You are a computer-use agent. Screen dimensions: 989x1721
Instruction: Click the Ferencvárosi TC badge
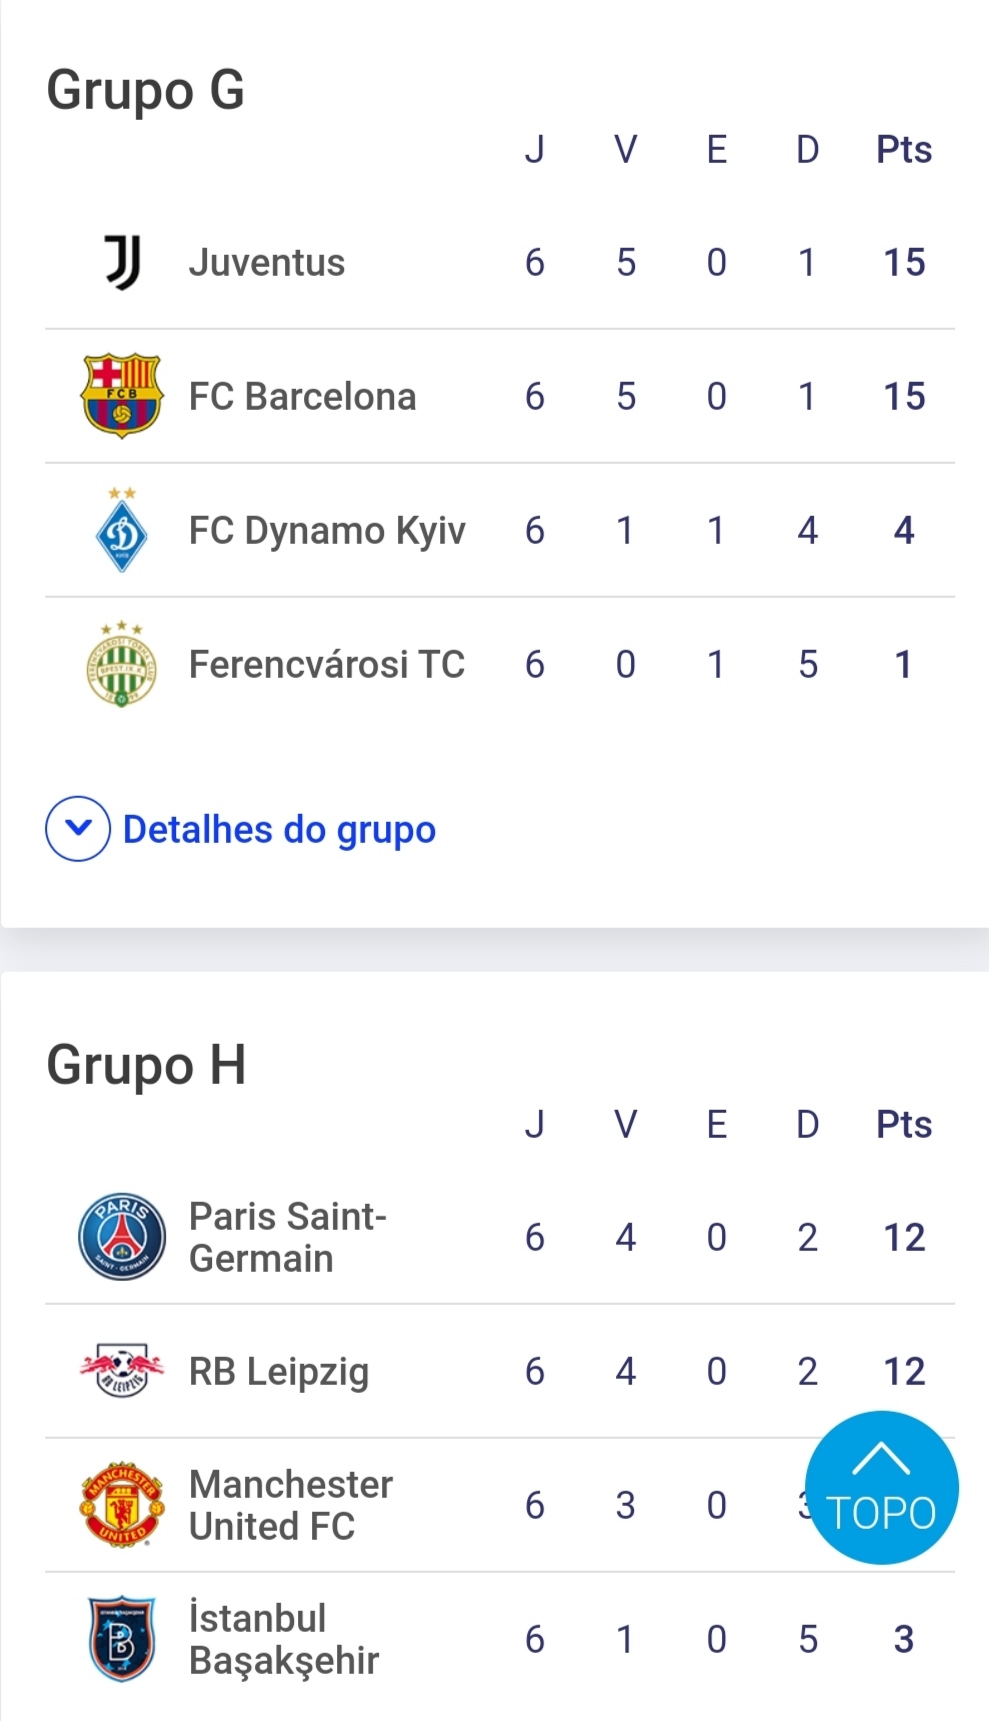point(122,664)
